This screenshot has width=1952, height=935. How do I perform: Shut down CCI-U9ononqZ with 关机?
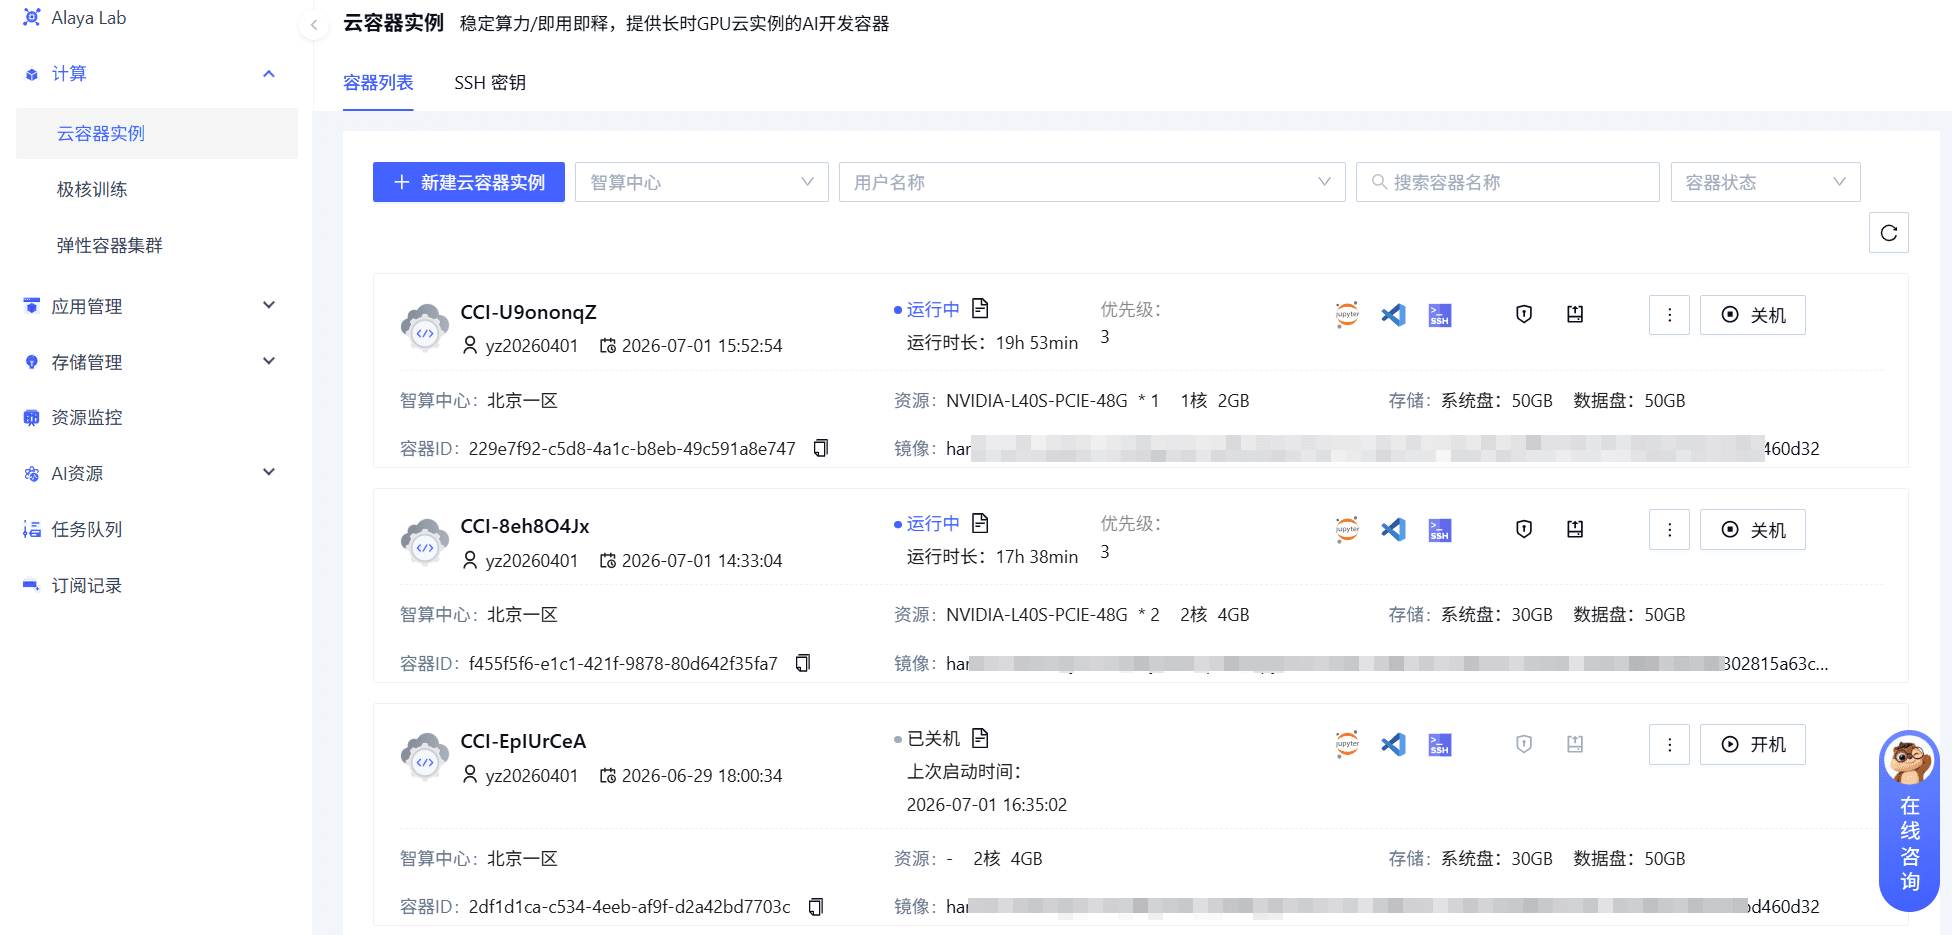1753,315
